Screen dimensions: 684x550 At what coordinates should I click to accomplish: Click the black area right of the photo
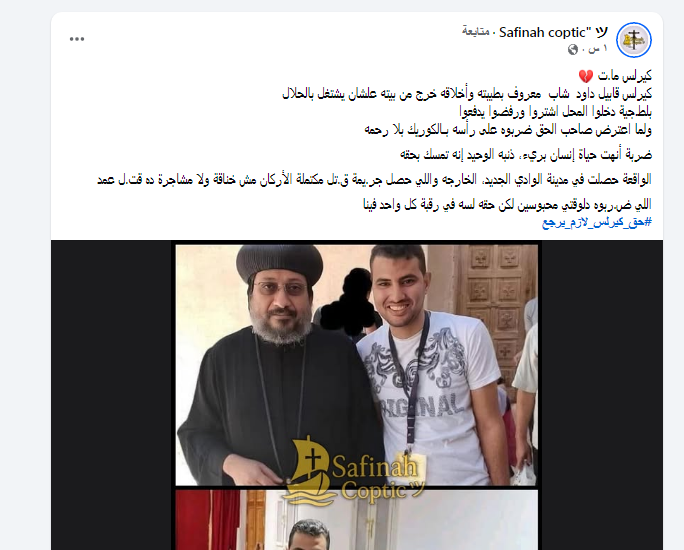[x=602, y=395]
